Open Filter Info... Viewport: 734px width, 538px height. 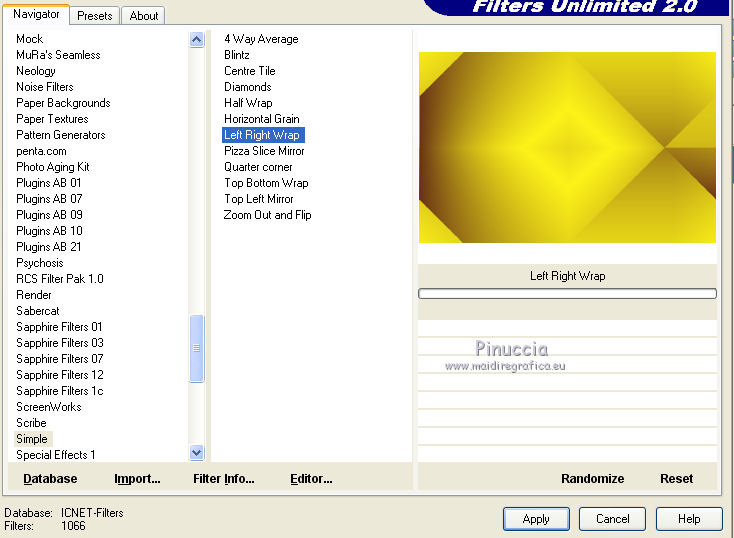pyautogui.click(x=224, y=479)
